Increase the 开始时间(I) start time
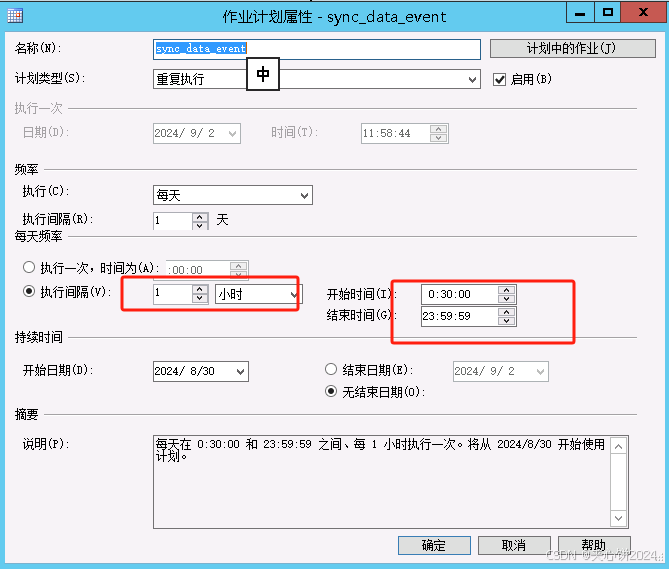The width and height of the screenshot is (669, 569). pyautogui.click(x=506, y=290)
